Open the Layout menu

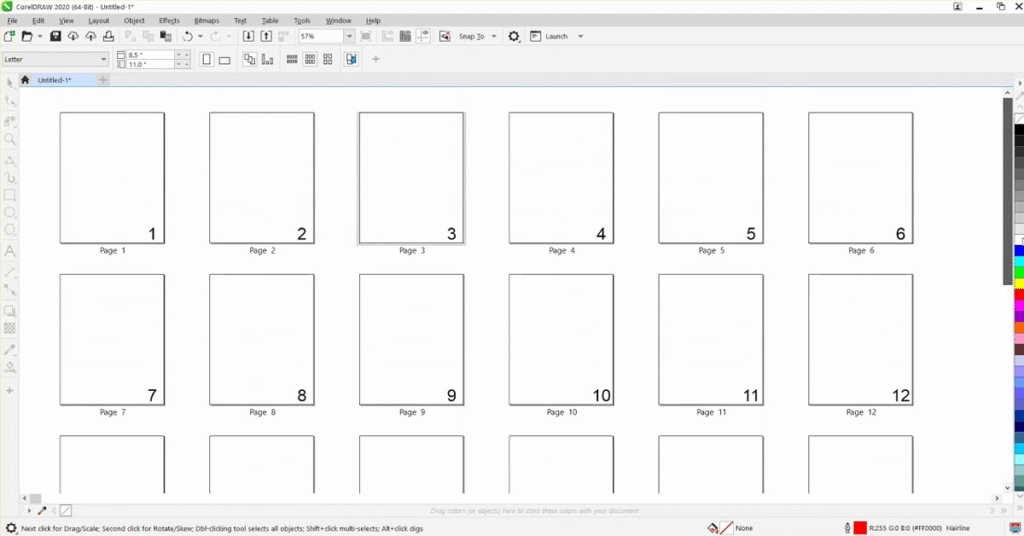(x=99, y=21)
